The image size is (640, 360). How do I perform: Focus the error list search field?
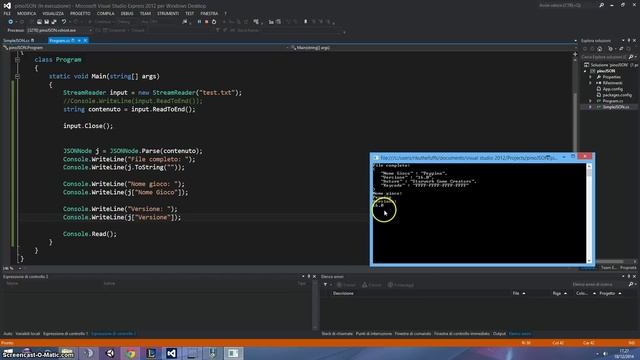(x=599, y=284)
